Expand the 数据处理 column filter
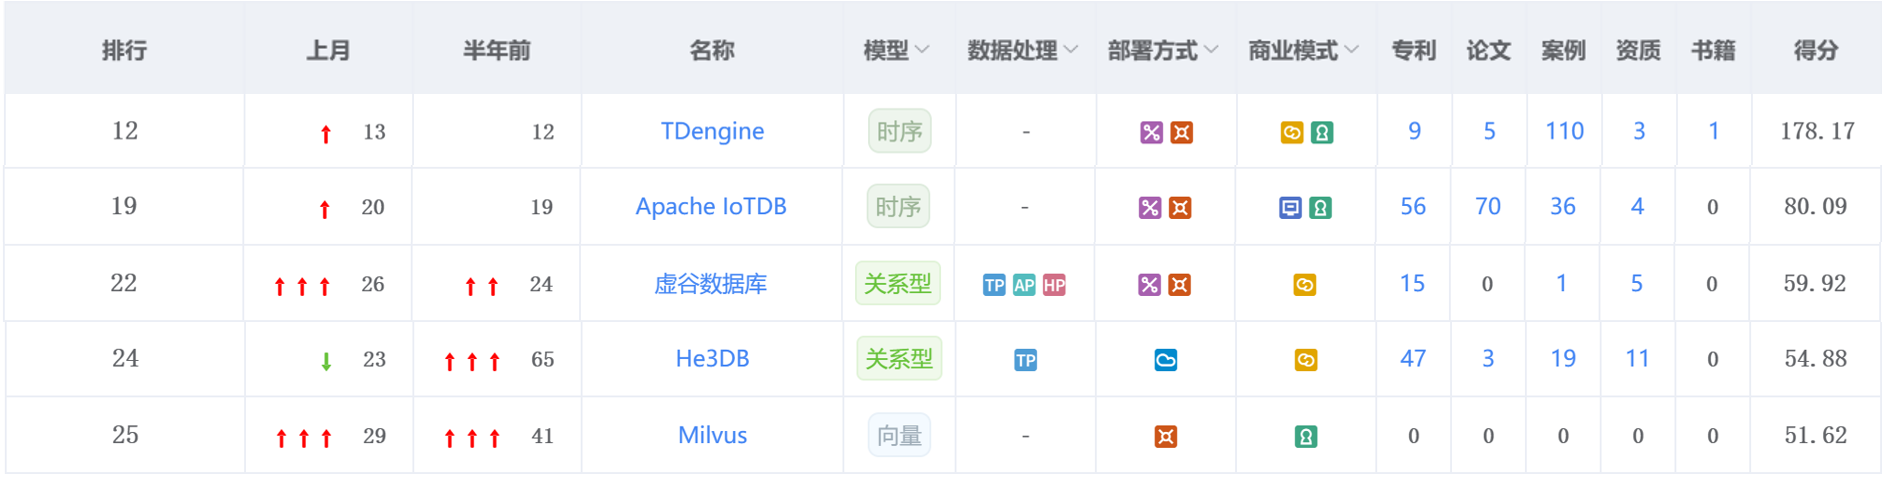1882x478 pixels. [x=1023, y=50]
